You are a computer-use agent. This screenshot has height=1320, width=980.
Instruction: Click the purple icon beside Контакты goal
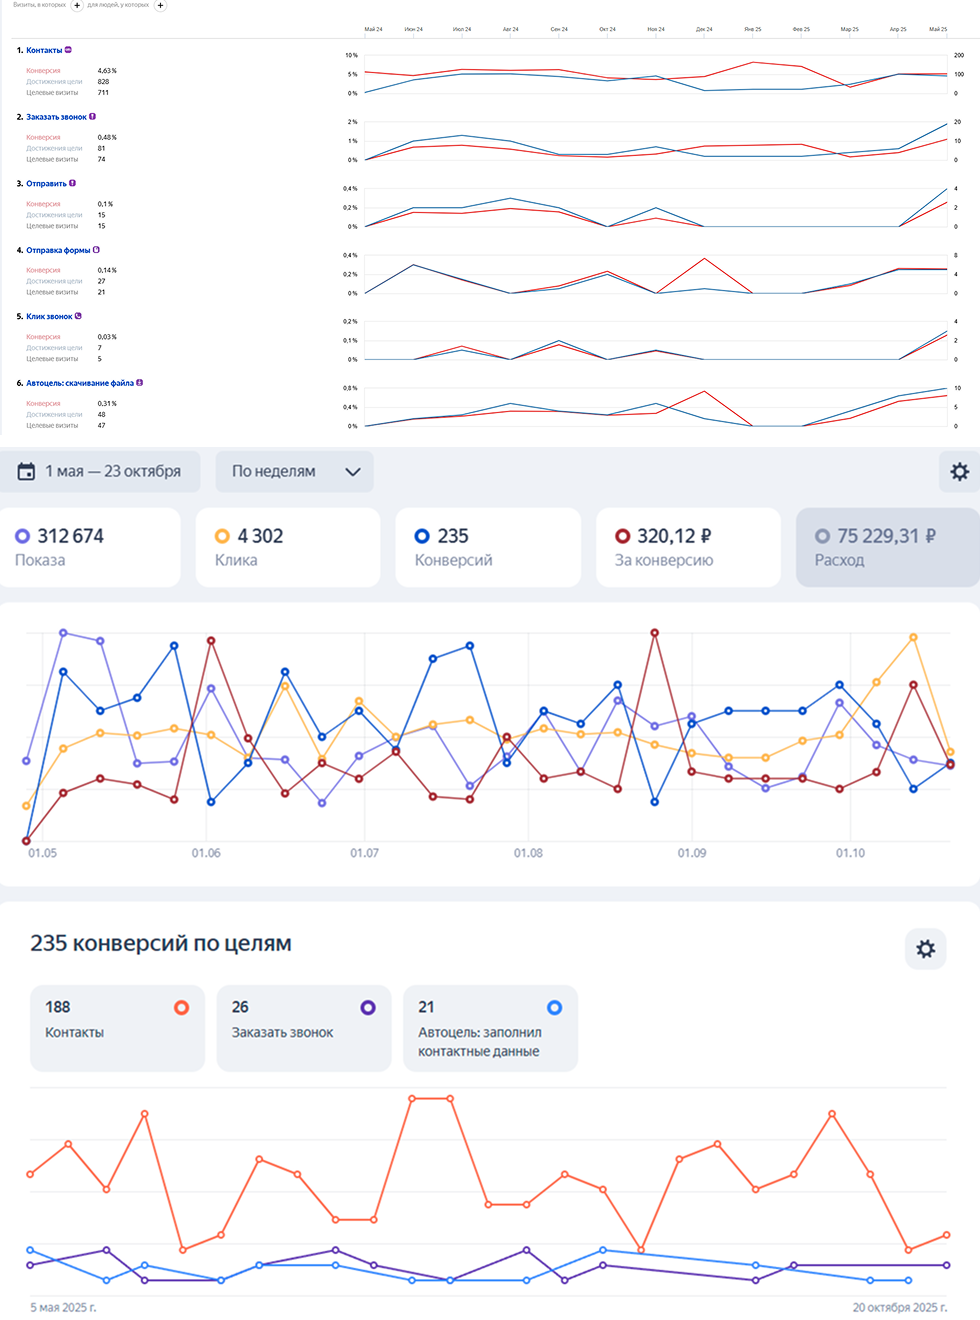(68, 50)
